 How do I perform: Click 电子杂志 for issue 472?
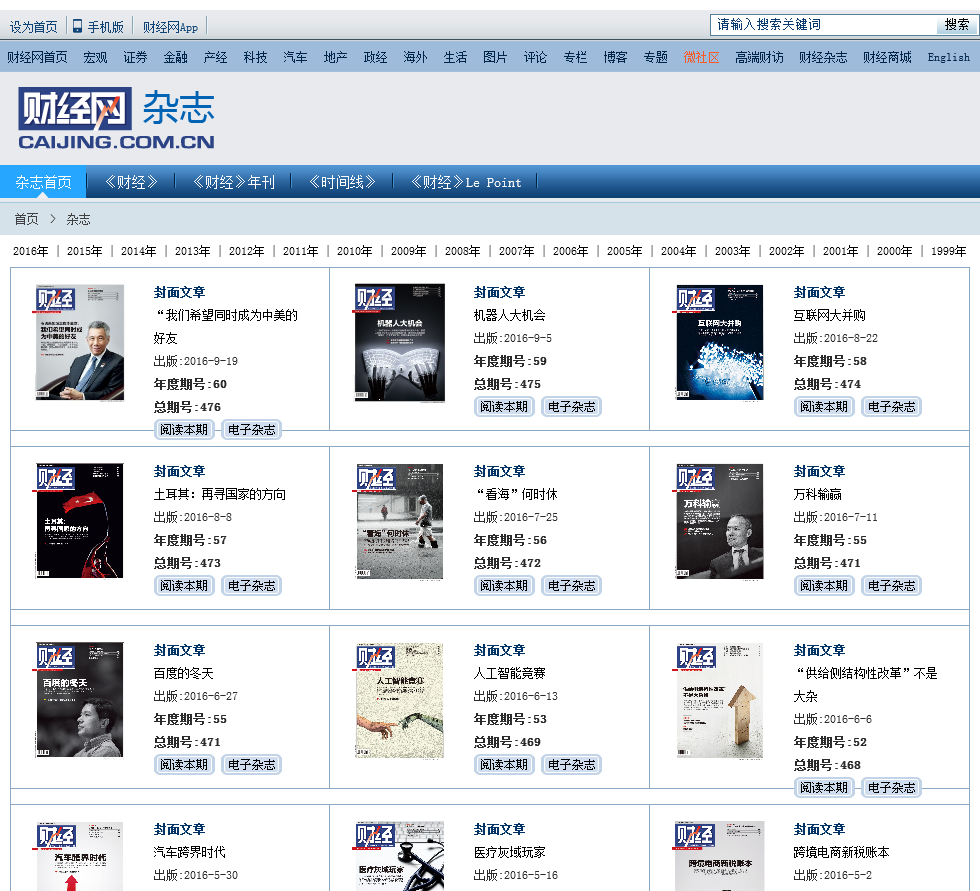[x=571, y=585]
